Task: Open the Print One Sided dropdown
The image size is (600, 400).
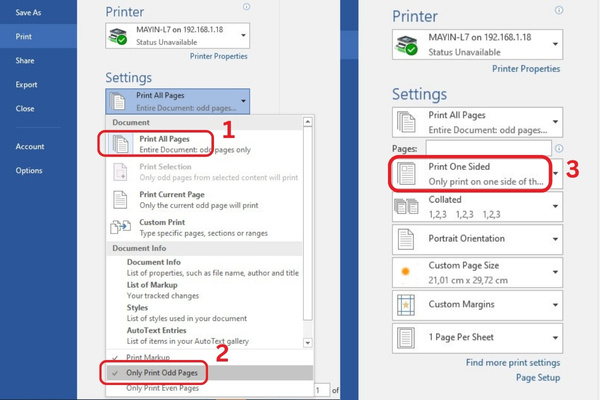Action: pyautogui.click(x=553, y=173)
